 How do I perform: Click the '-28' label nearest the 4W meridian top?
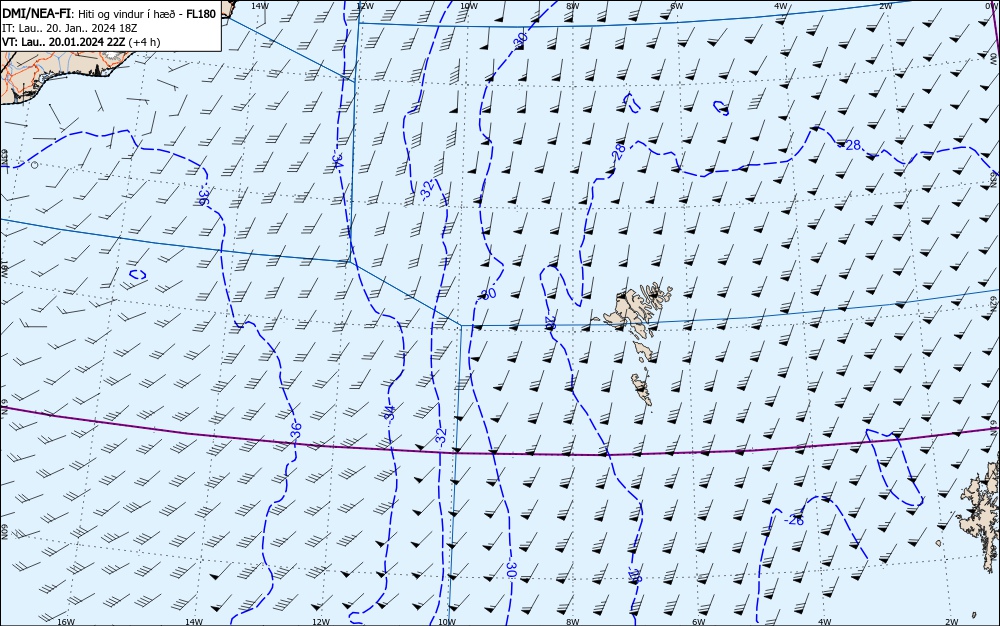(850, 145)
